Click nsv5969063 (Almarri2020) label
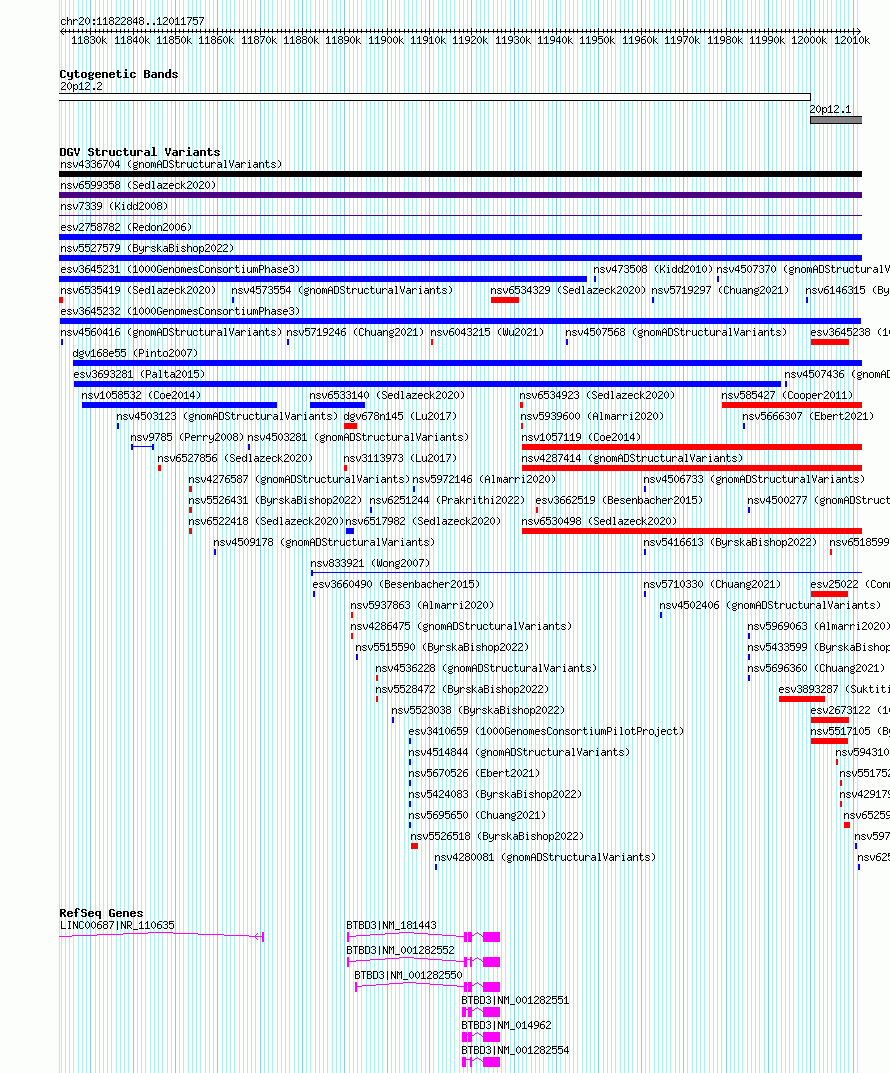Viewport: 890px width, 1073px height. click(818, 626)
